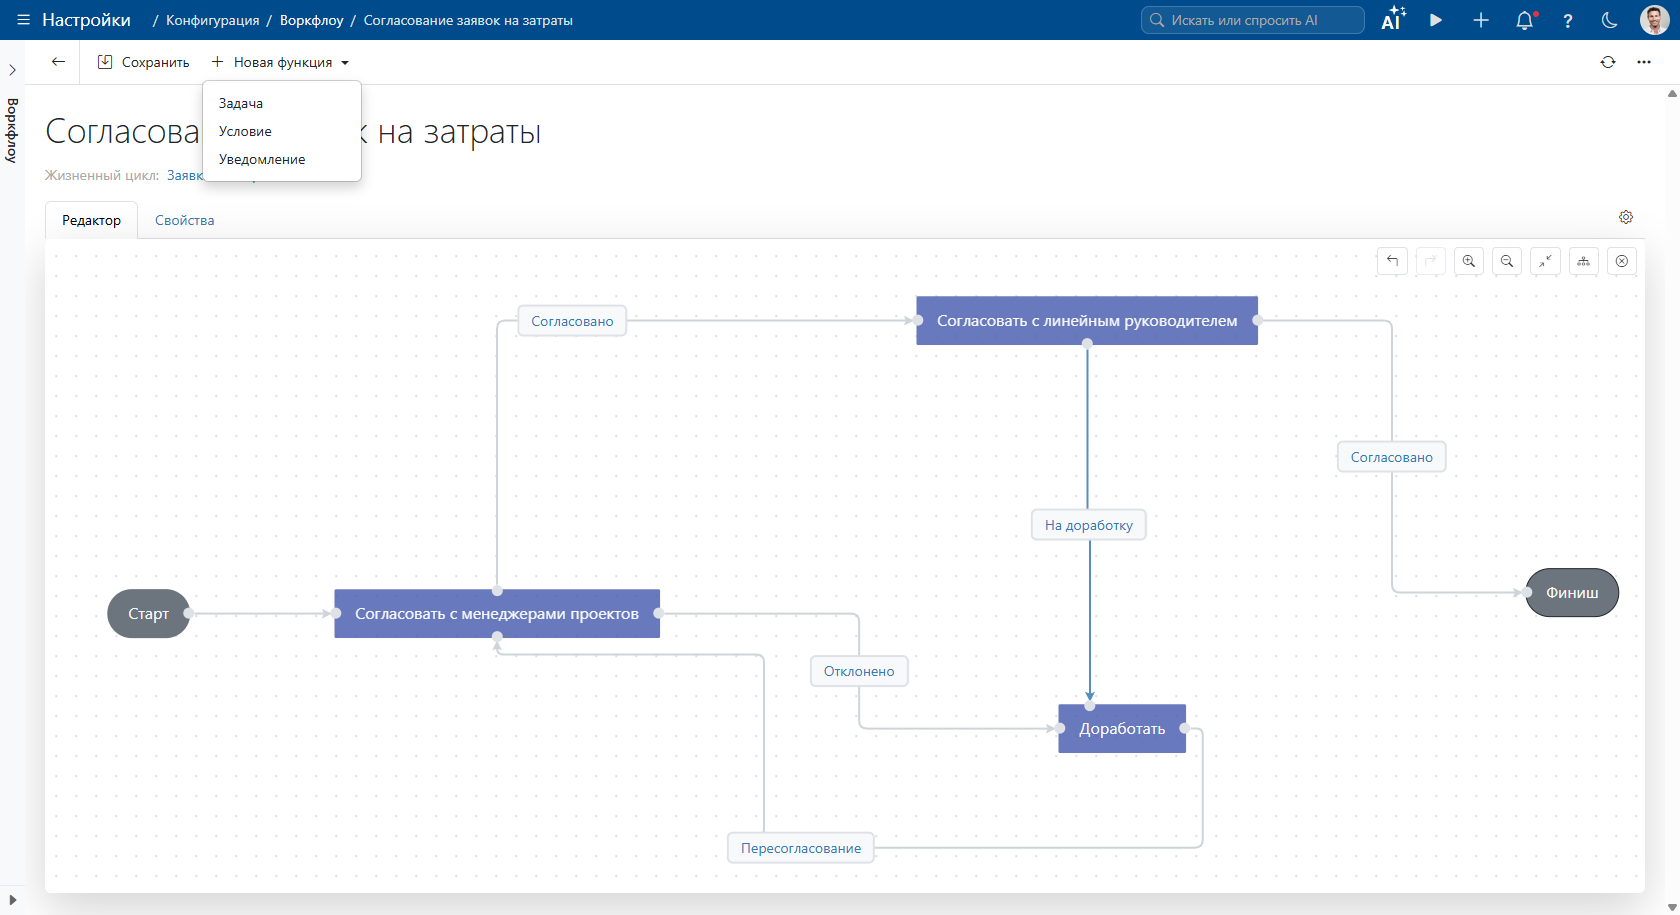Viewport: 1680px width, 915px height.
Task: Open the AI assistant icon
Action: (1393, 20)
